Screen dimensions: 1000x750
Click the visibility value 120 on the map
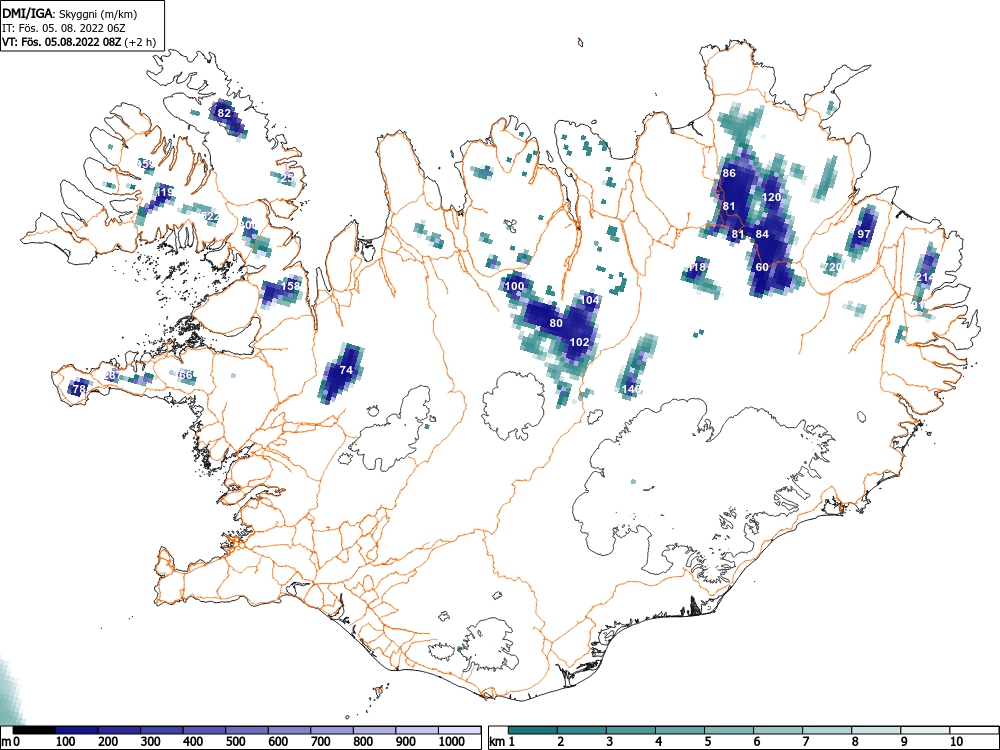(x=772, y=197)
